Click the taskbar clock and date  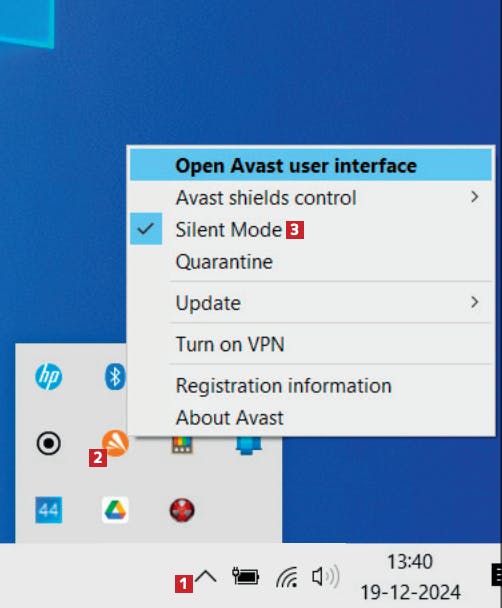click(411, 577)
